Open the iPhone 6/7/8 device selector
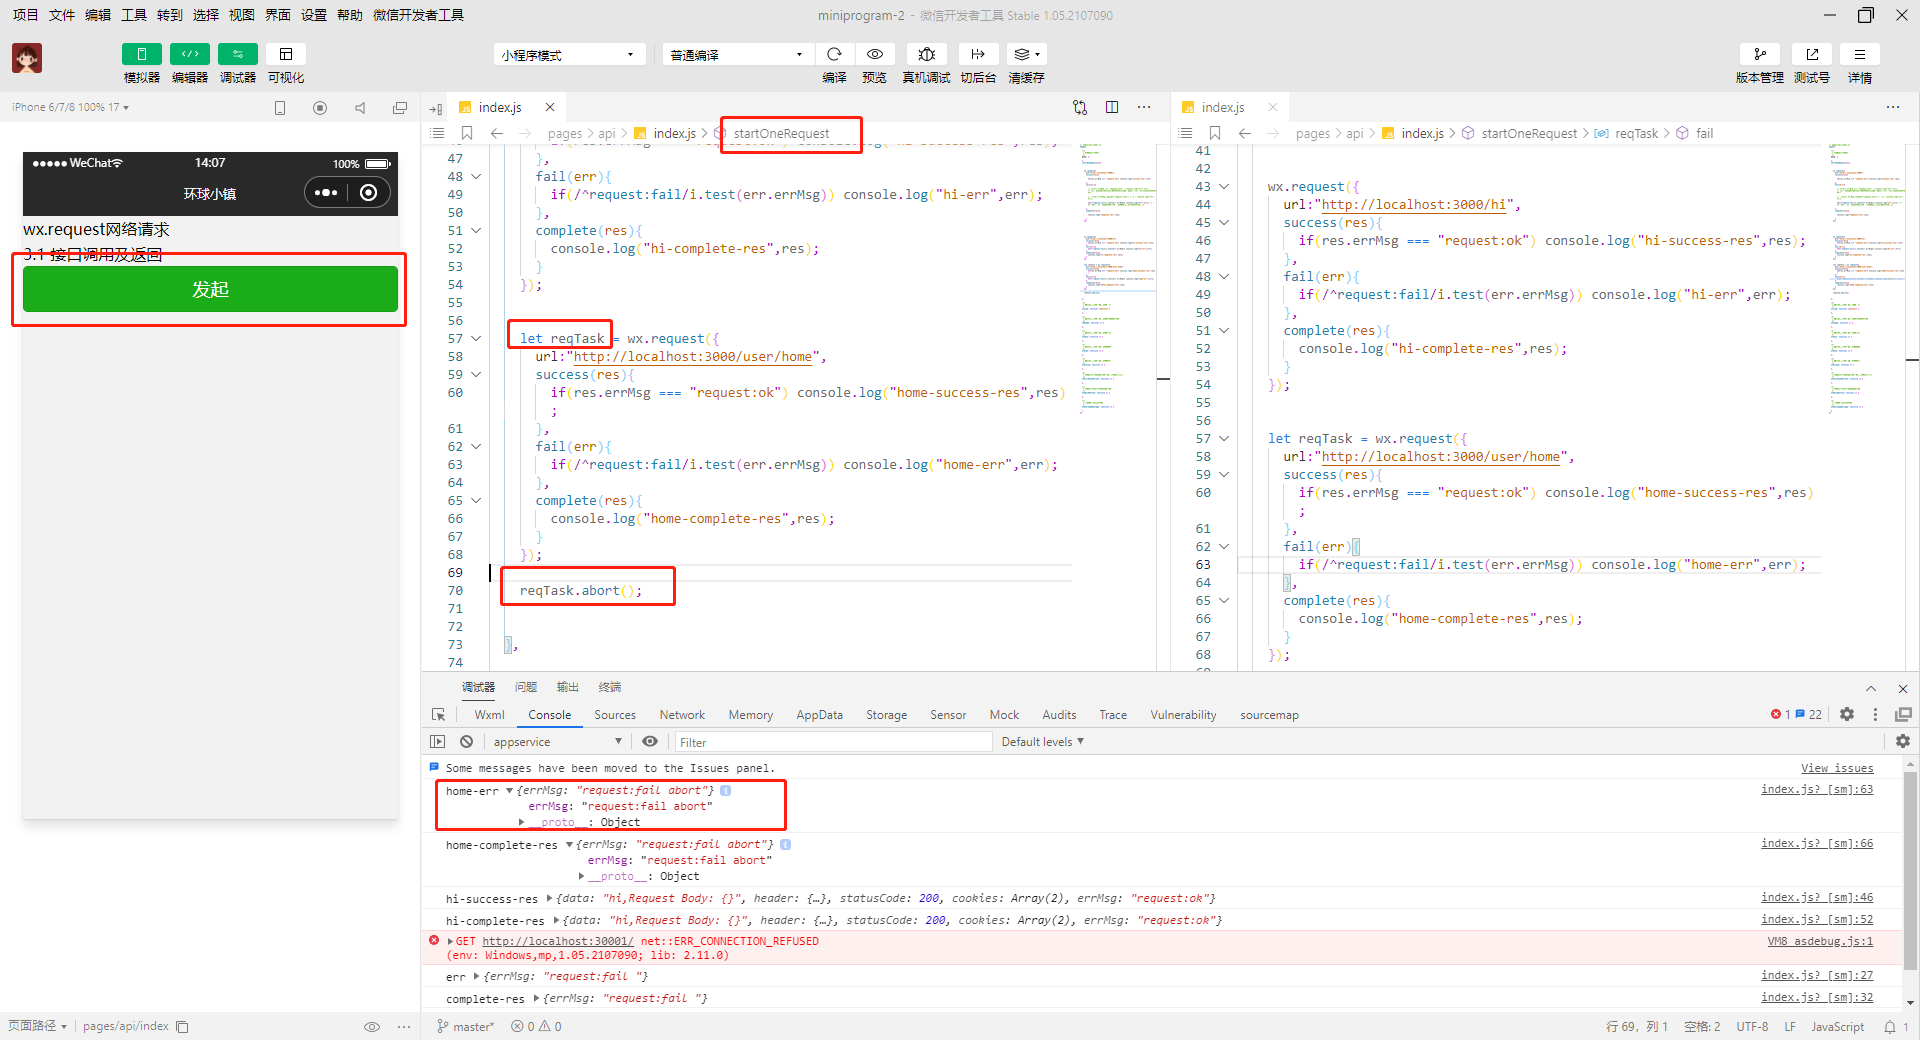 click(70, 107)
